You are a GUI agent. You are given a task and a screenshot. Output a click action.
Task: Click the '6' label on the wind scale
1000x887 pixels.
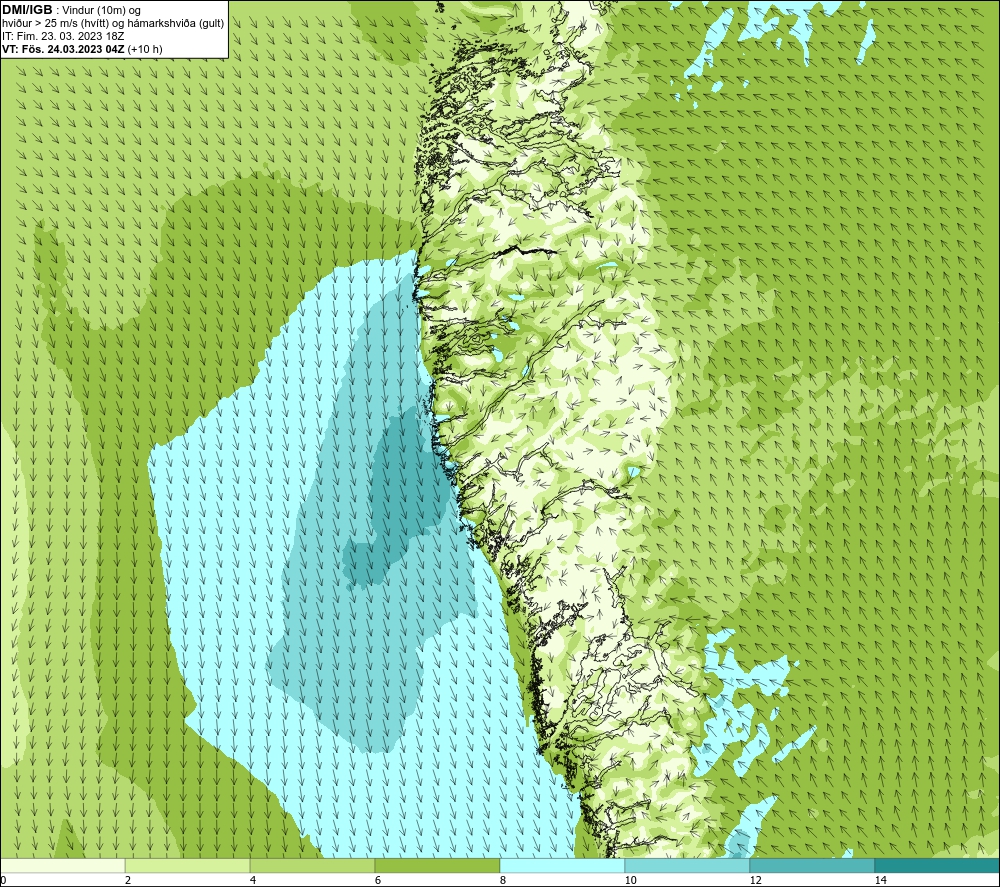(378, 881)
